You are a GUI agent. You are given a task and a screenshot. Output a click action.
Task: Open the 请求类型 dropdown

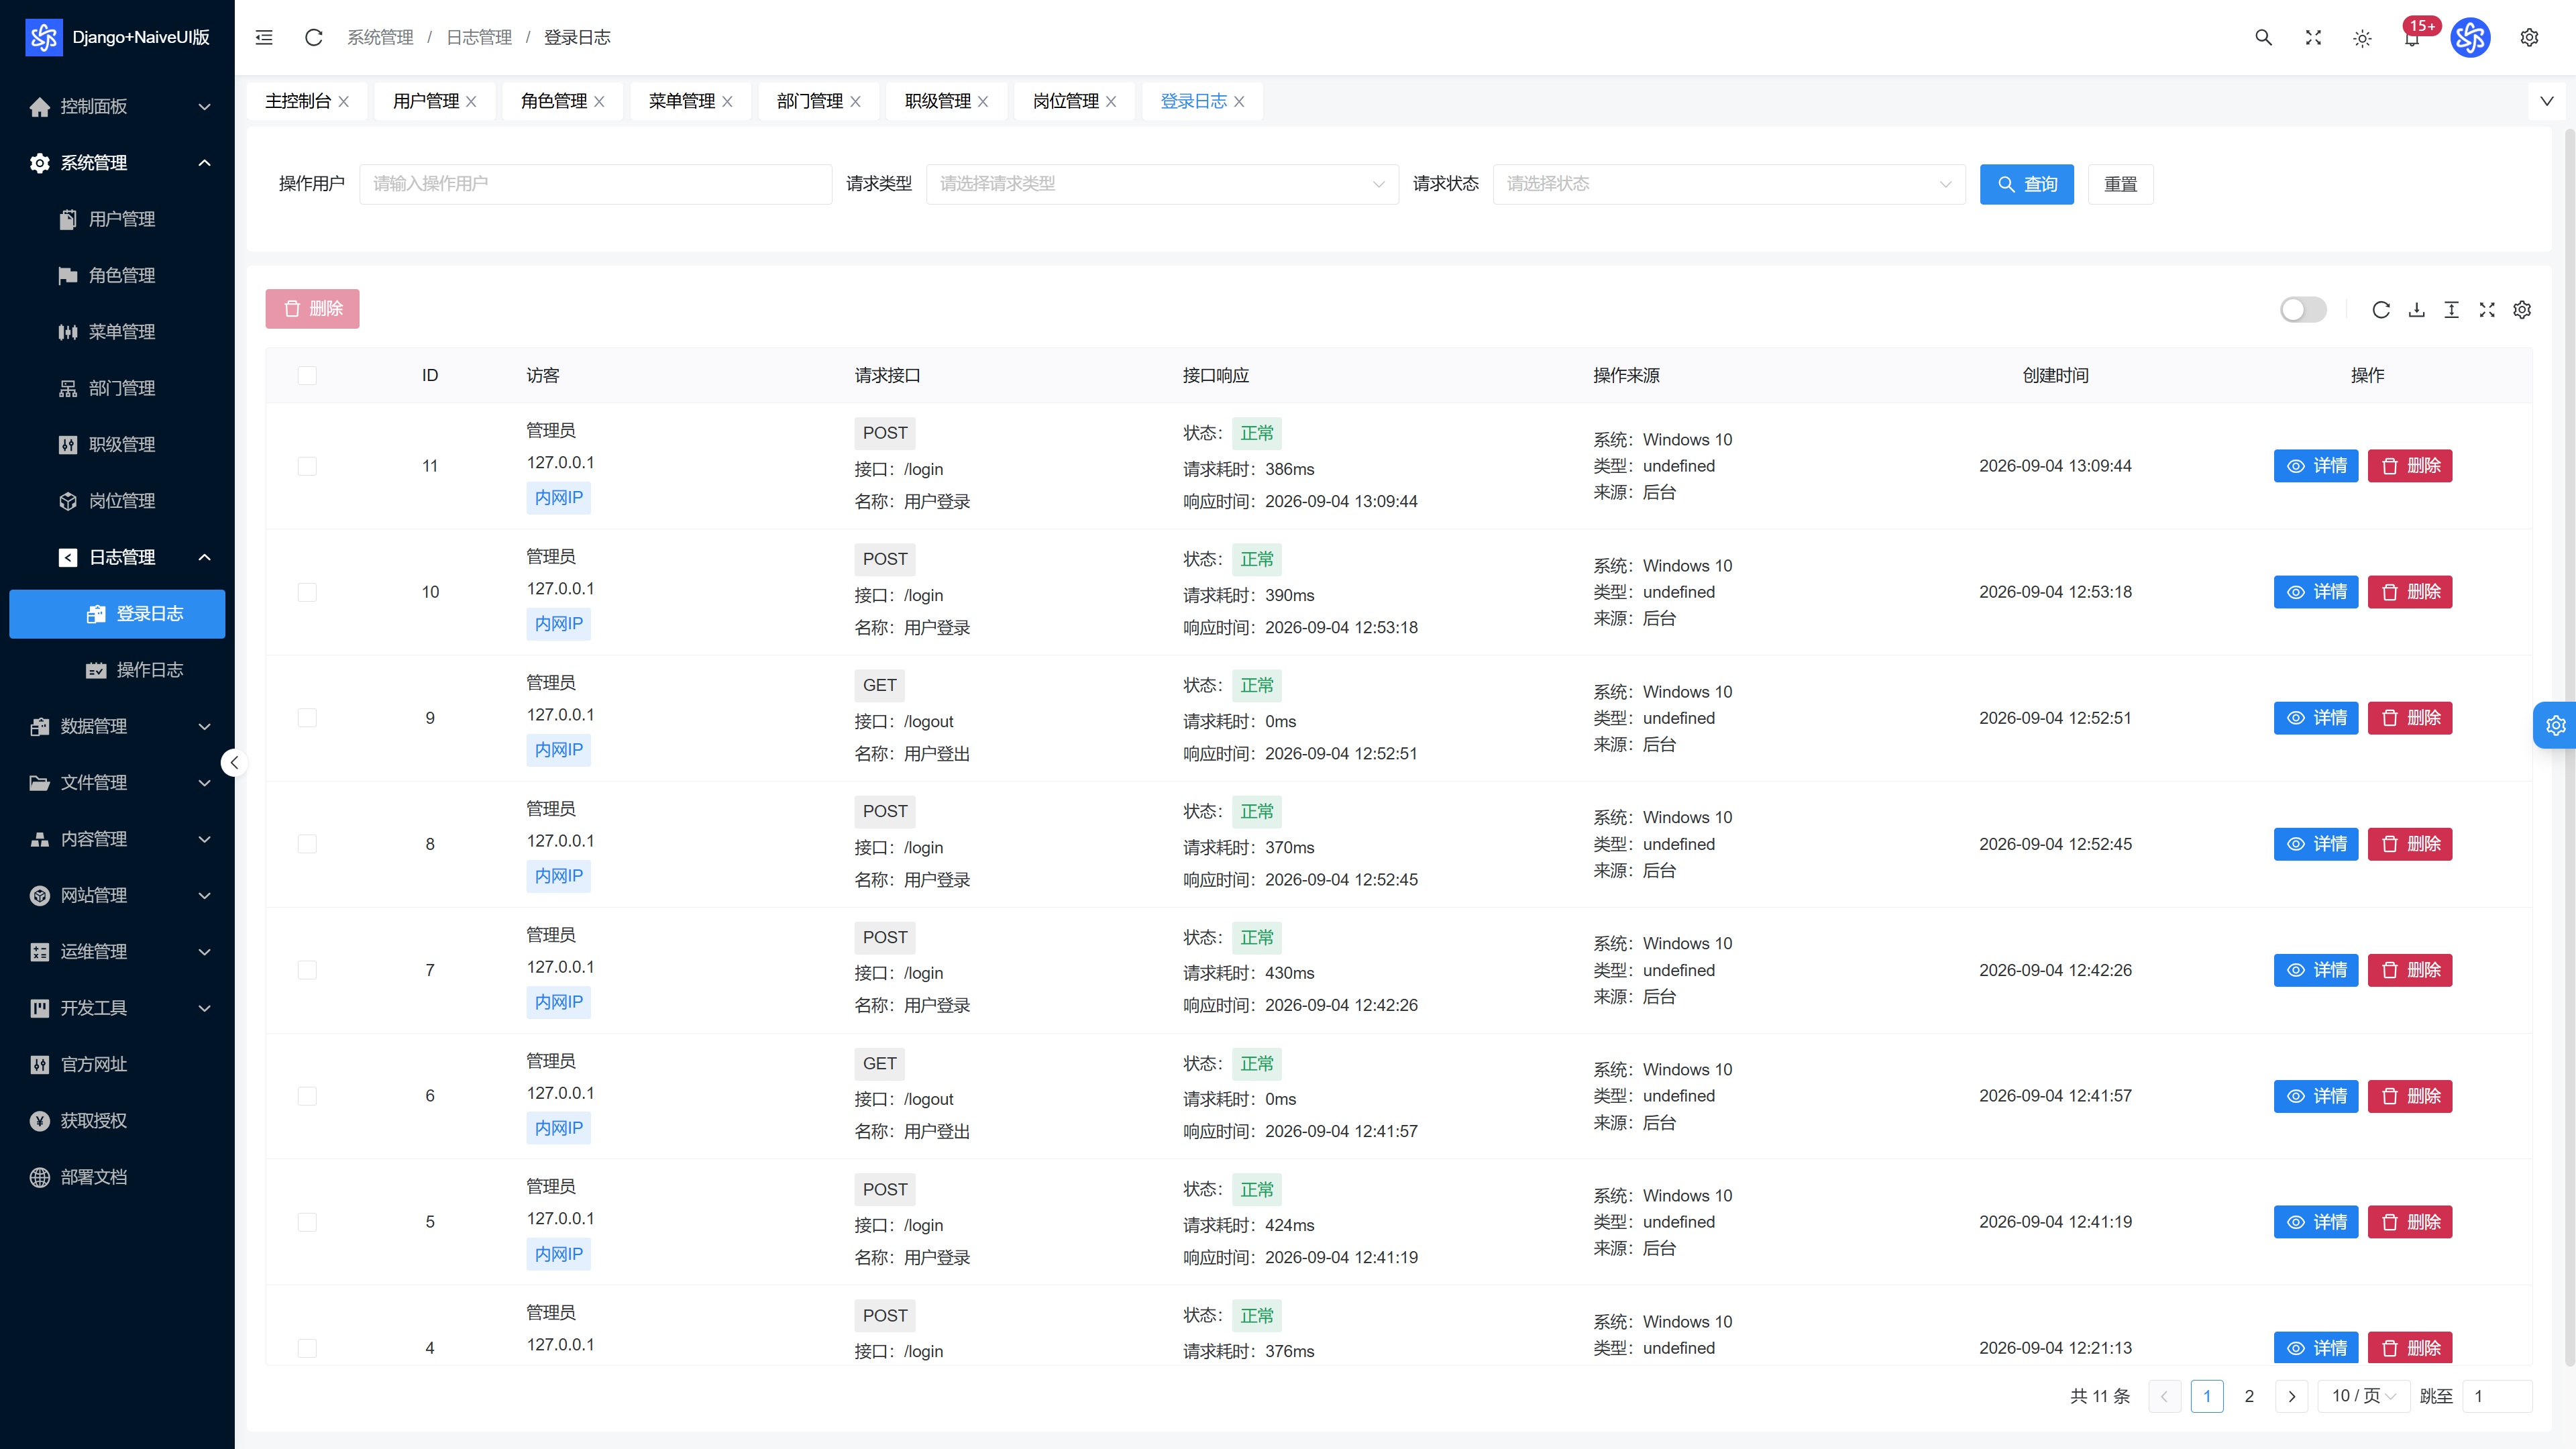pyautogui.click(x=1162, y=184)
